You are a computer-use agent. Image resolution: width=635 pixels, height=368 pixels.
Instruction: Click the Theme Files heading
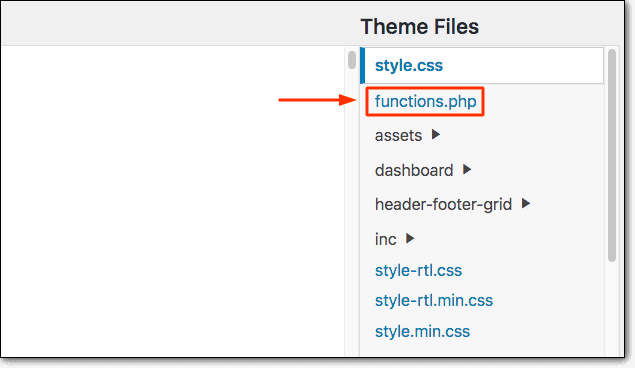(x=420, y=27)
